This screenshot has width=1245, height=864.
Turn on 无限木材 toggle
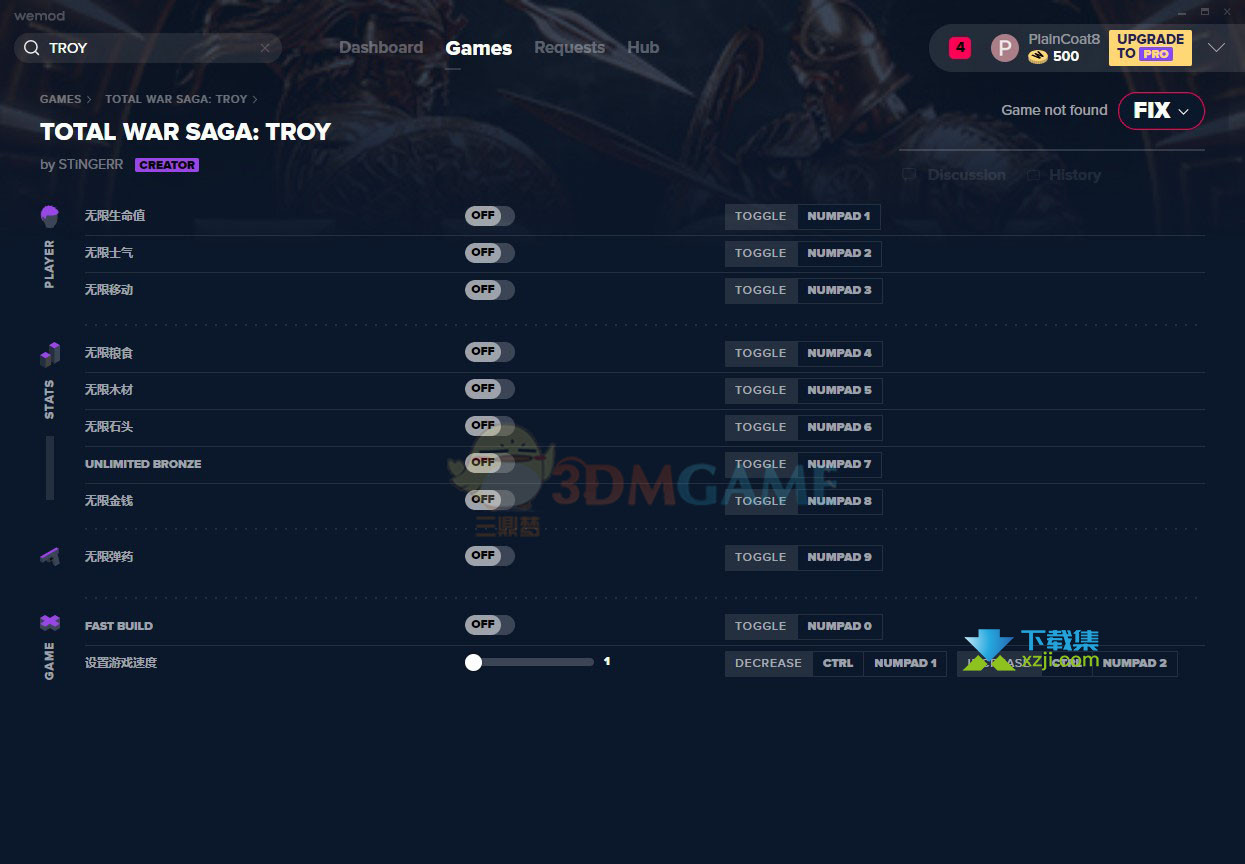click(490, 389)
